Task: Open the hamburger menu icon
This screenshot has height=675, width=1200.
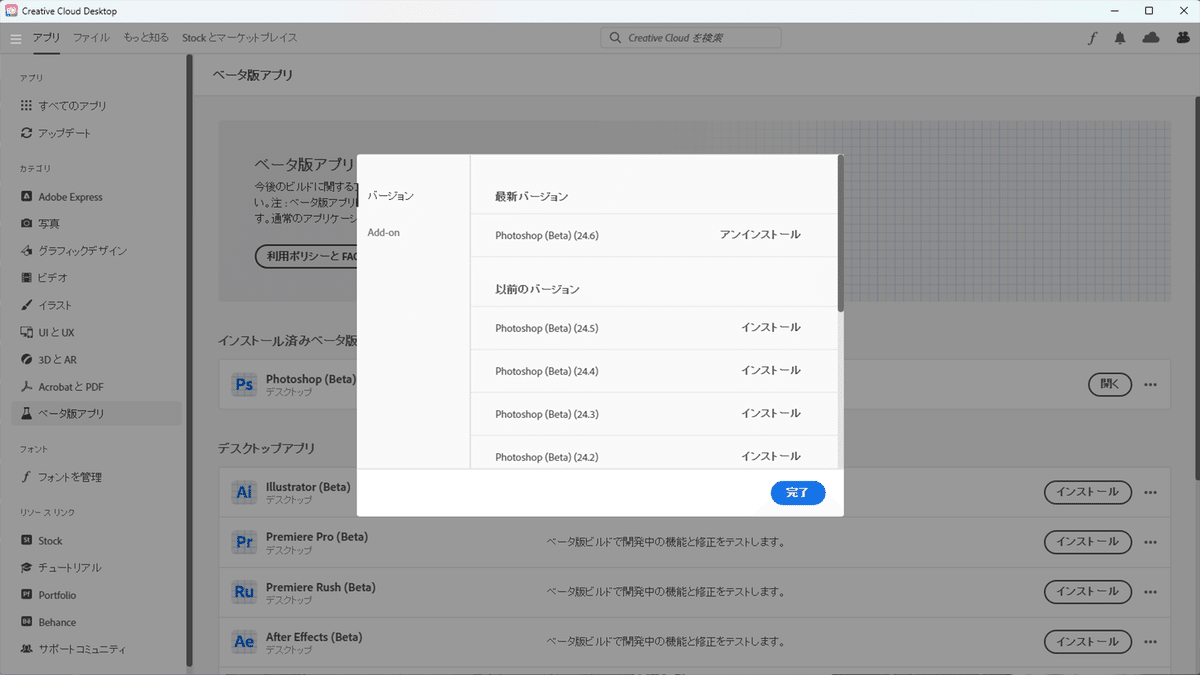Action: point(16,38)
